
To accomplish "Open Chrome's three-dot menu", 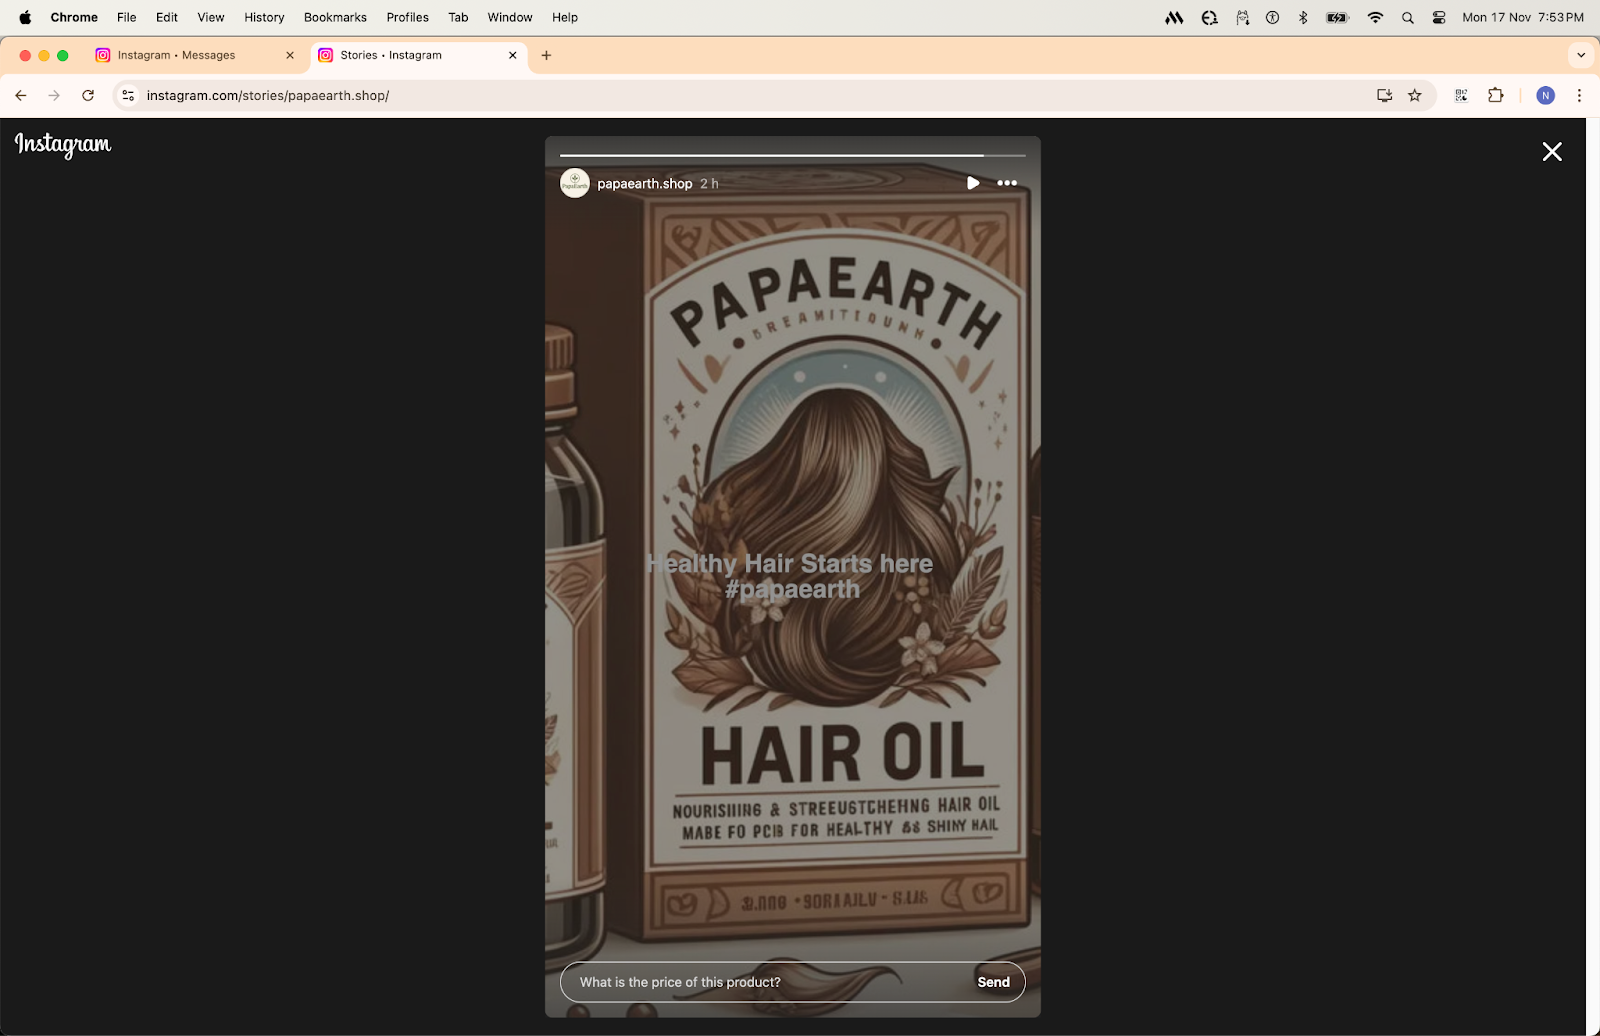I will 1580,95.
